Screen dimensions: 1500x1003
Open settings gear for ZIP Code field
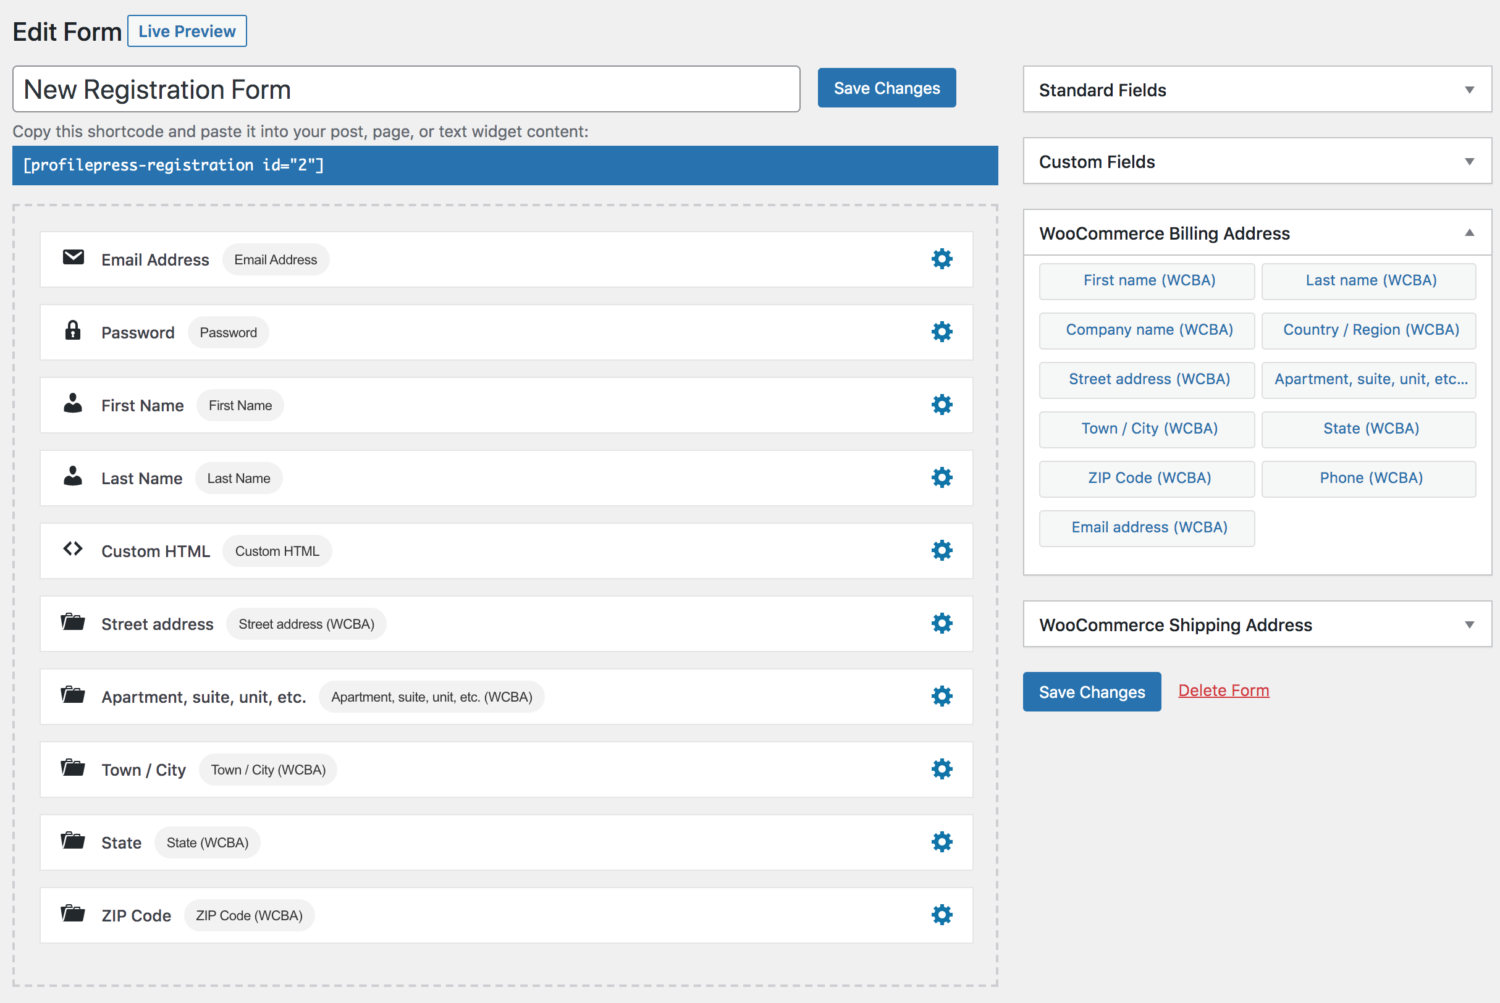tap(942, 916)
